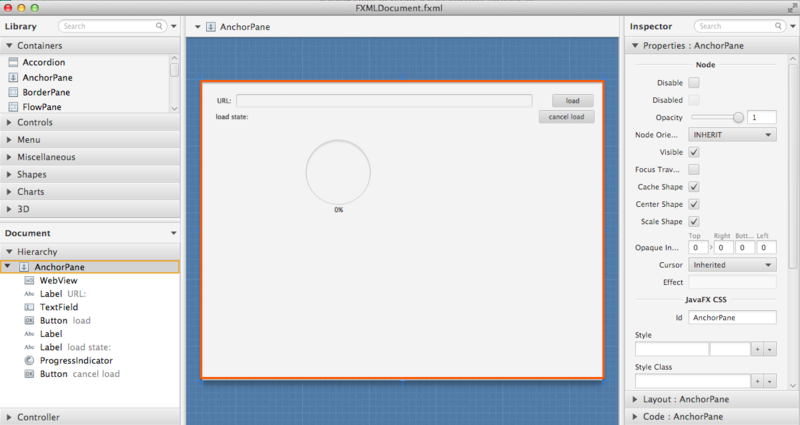Click the 'Label URL:' icon in Hierarchy
The height and width of the screenshot is (425, 800).
click(x=29, y=294)
